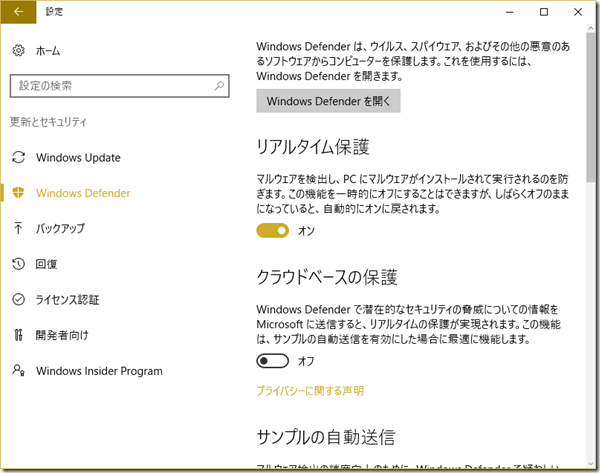Turn off the リアルタイム保護 toggle
This screenshot has width=600, height=473.
point(272,230)
